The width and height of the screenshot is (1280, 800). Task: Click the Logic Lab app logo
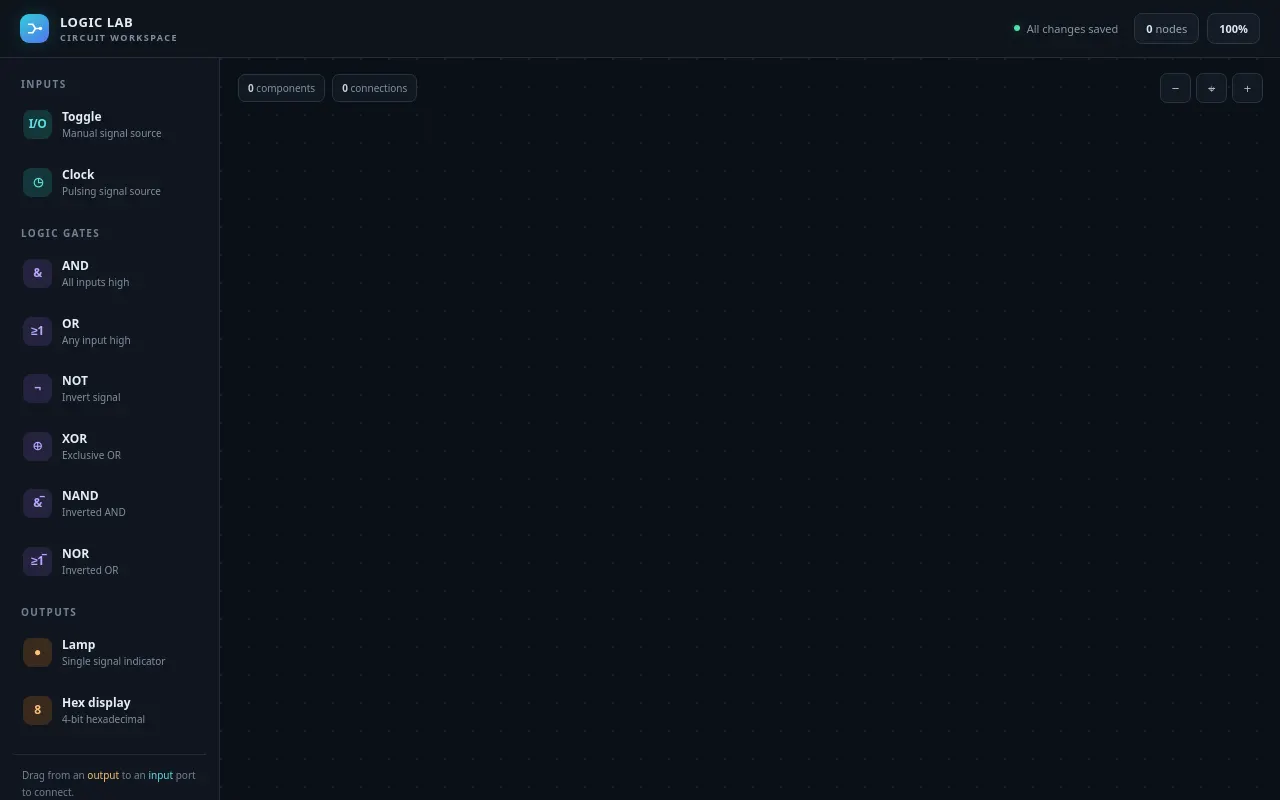[34, 29]
